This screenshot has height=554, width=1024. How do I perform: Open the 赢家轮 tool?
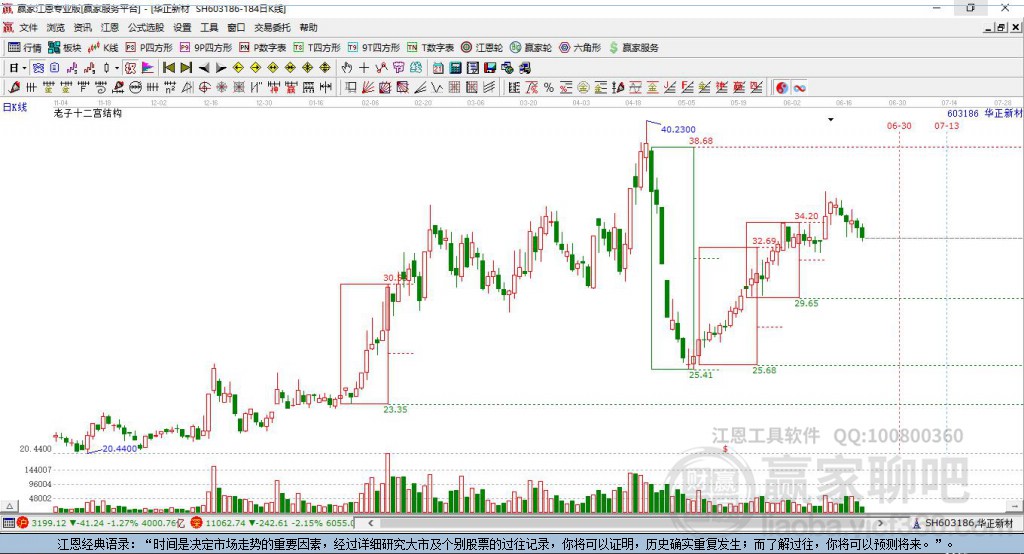pyautogui.click(x=531, y=48)
